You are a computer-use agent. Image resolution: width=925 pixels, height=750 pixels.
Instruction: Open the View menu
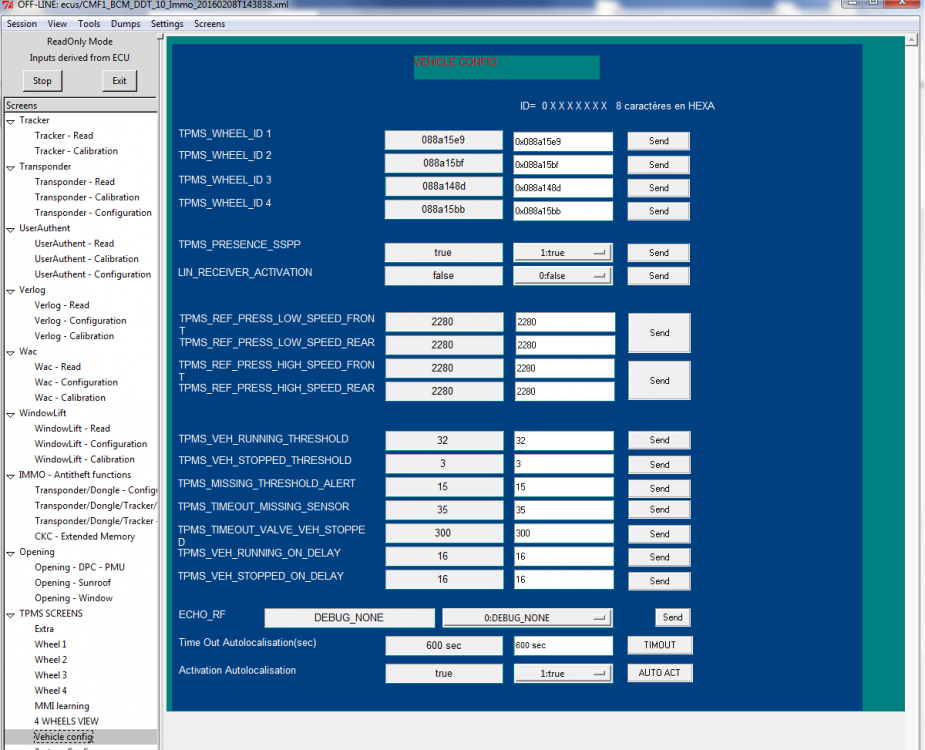pyautogui.click(x=57, y=24)
